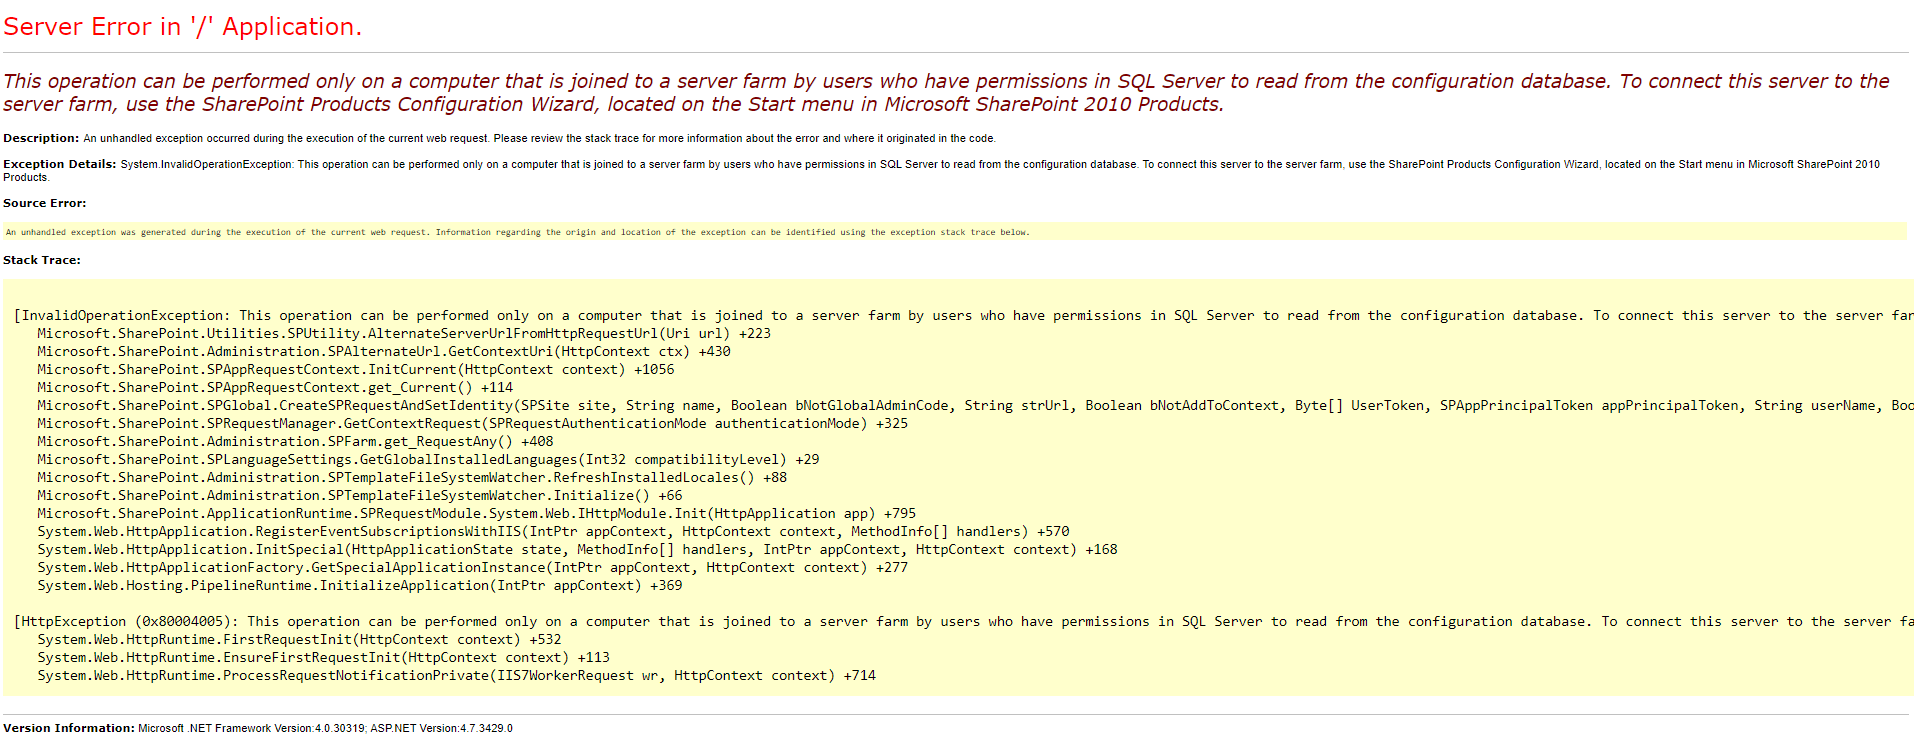Click the "Source Error:" label
The width and height of the screenshot is (1914, 749).
(x=45, y=203)
